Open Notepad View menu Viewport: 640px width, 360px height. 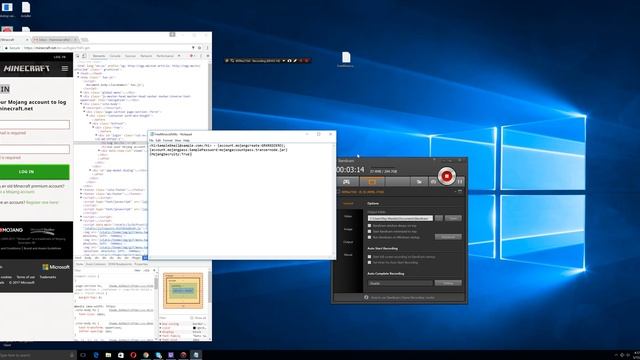coord(178,140)
